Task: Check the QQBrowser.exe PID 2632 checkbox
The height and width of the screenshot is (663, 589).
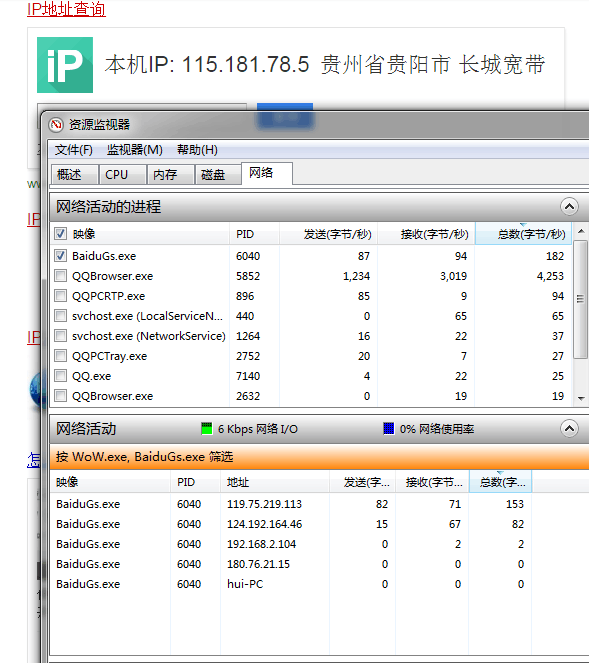Action: pos(60,396)
